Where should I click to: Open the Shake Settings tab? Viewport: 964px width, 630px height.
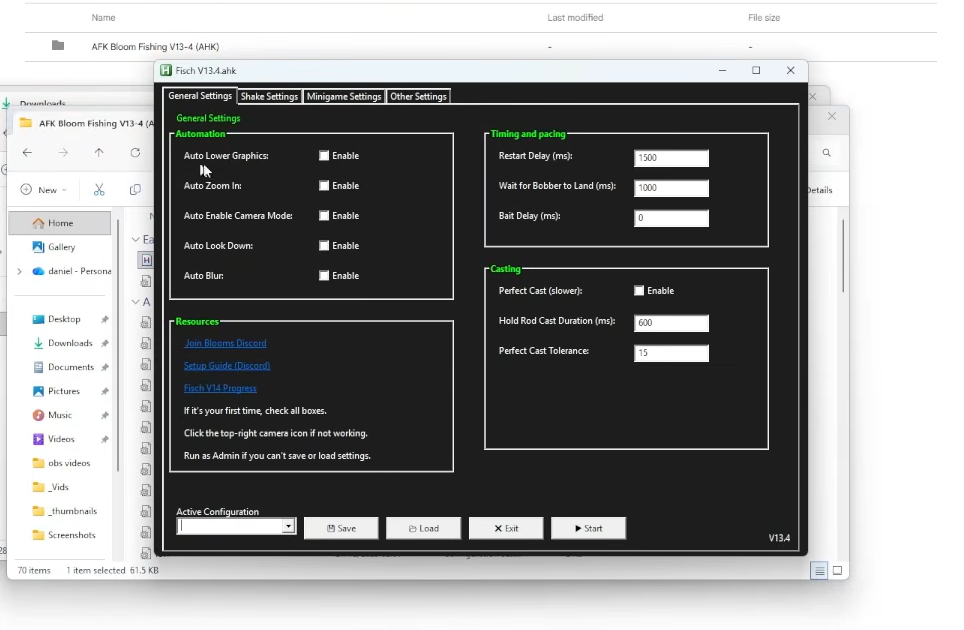point(269,96)
